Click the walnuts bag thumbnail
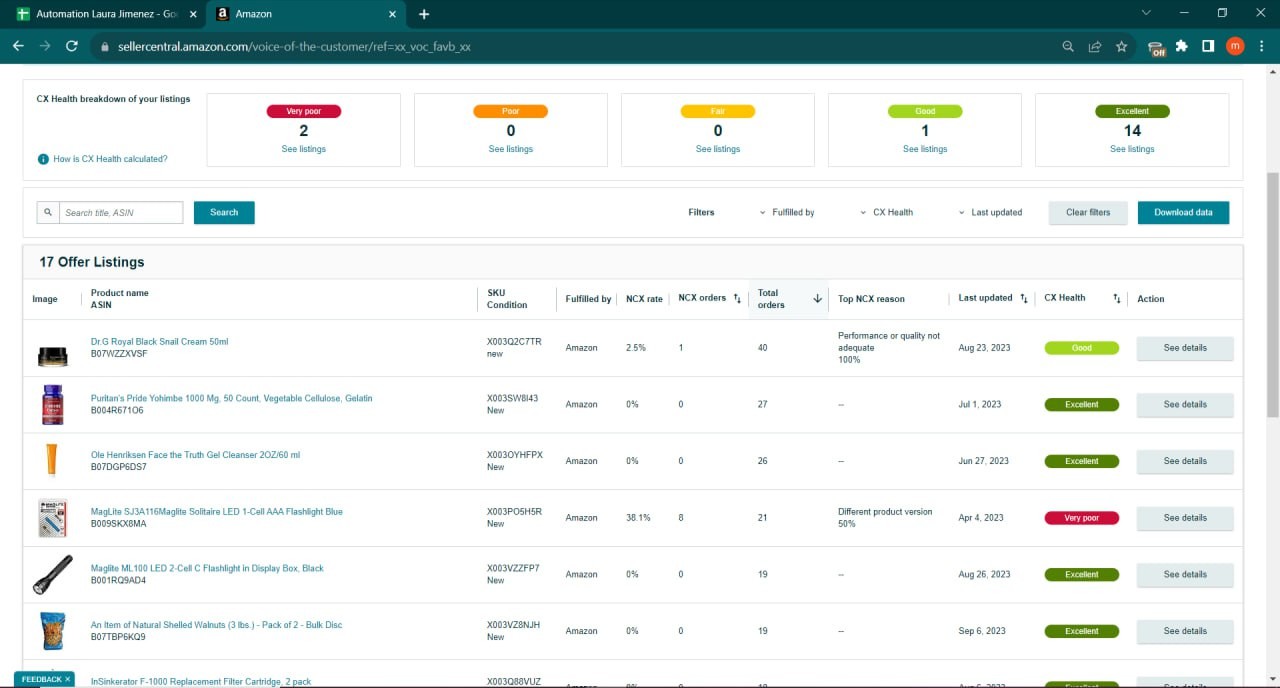This screenshot has width=1280, height=688. (x=52, y=631)
